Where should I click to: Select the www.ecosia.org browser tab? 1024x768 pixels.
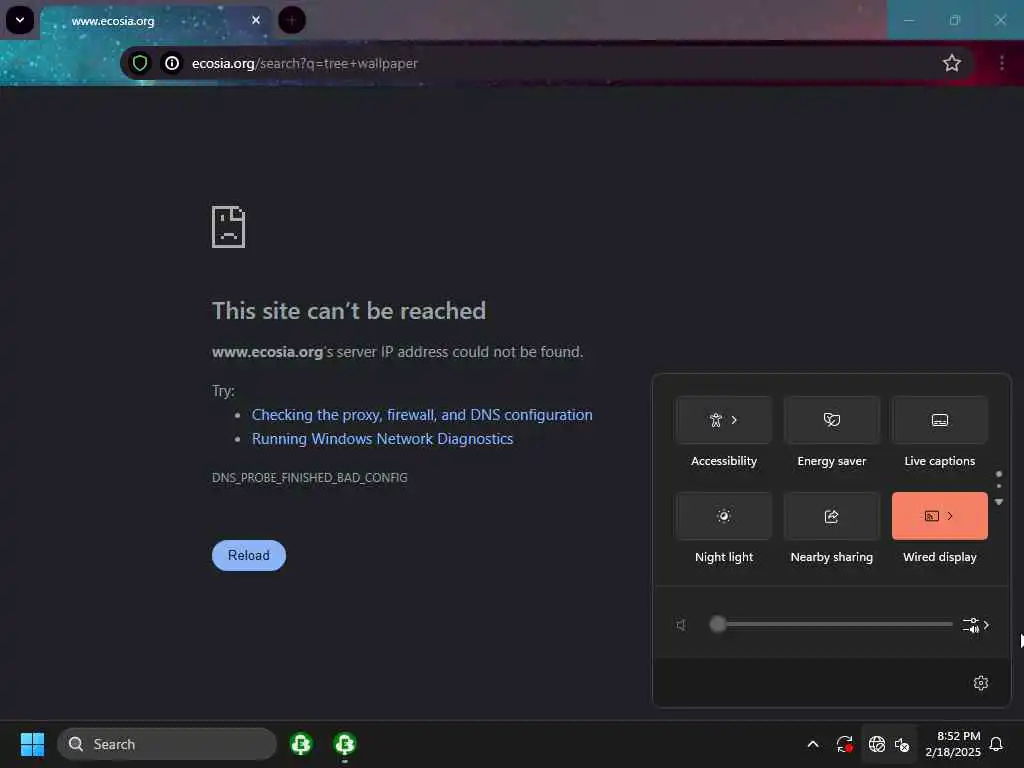tap(155, 21)
